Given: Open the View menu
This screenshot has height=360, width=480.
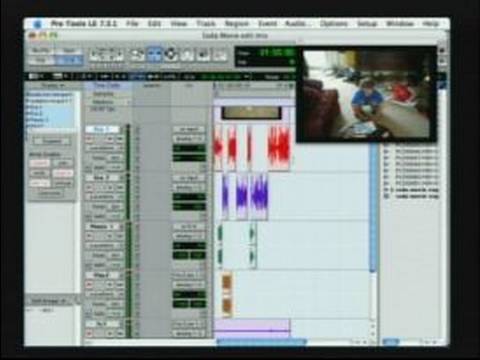Looking at the screenshot, I should click(179, 24).
